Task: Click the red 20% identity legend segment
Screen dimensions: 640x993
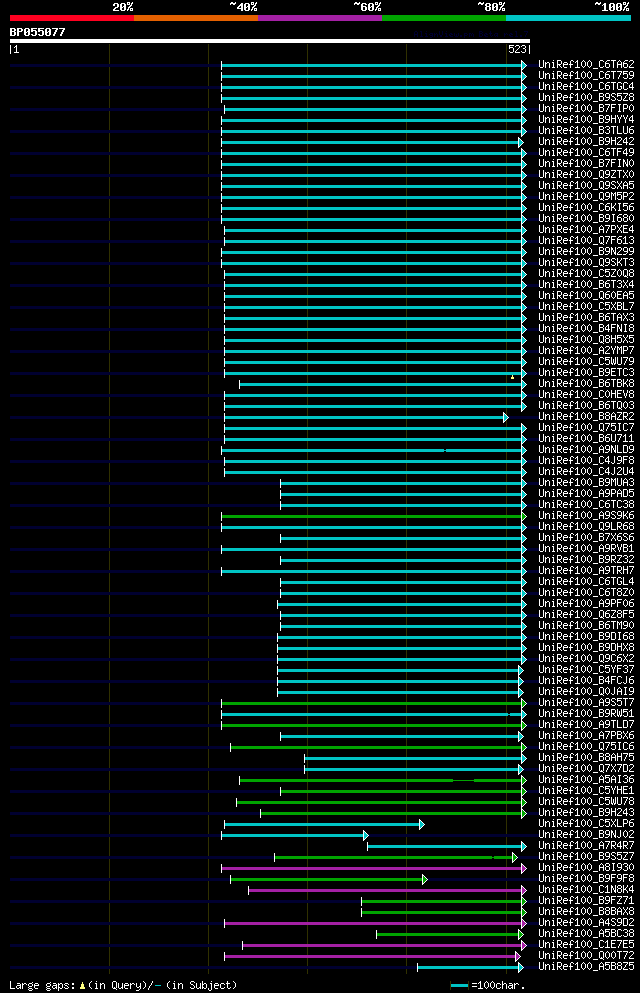Action: (x=72, y=18)
